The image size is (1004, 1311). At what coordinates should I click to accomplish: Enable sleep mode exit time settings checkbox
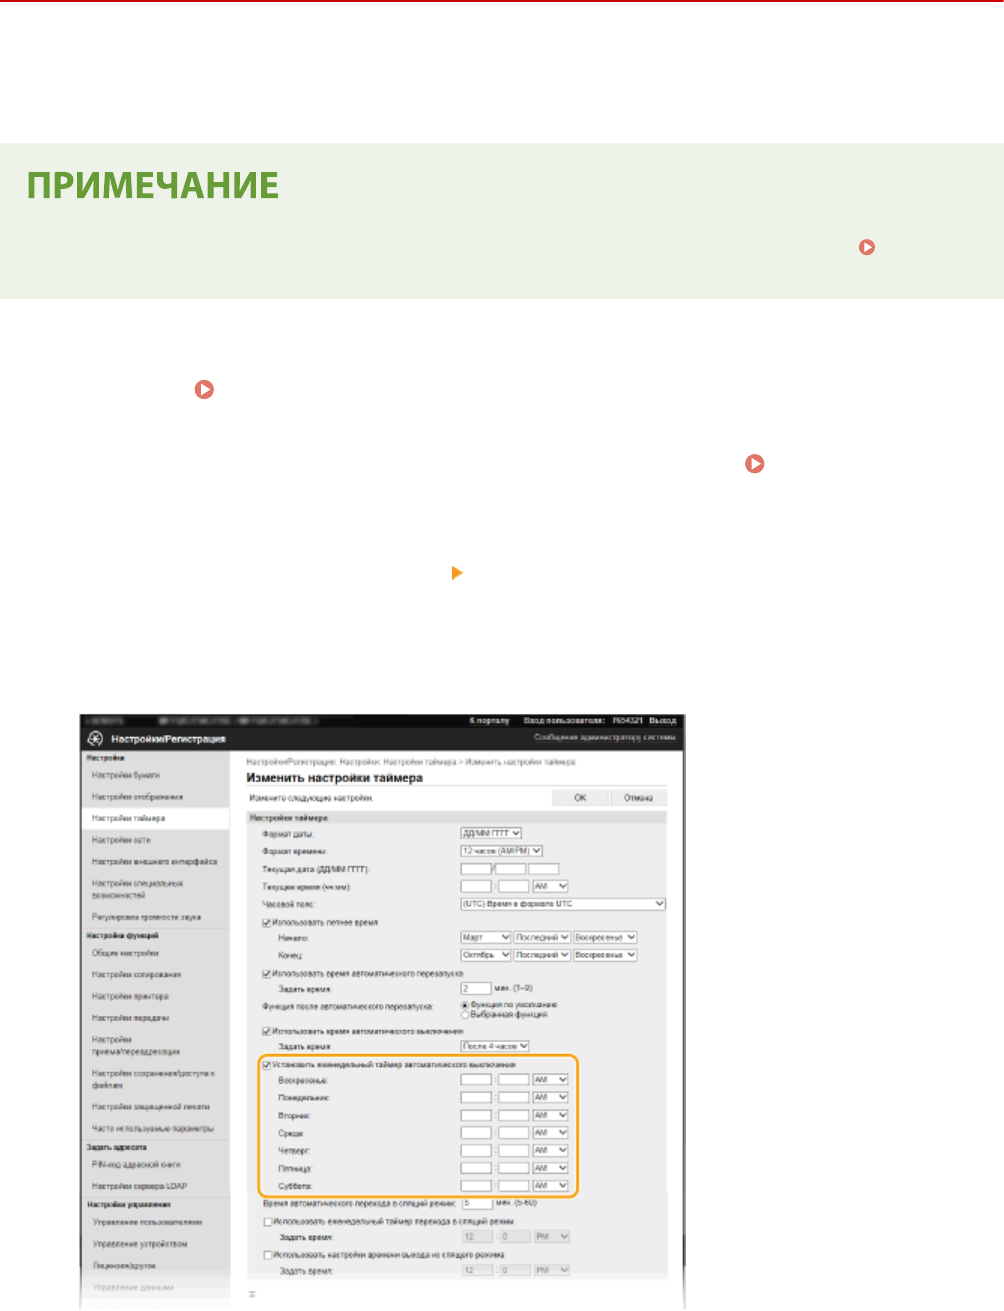click(266, 1255)
